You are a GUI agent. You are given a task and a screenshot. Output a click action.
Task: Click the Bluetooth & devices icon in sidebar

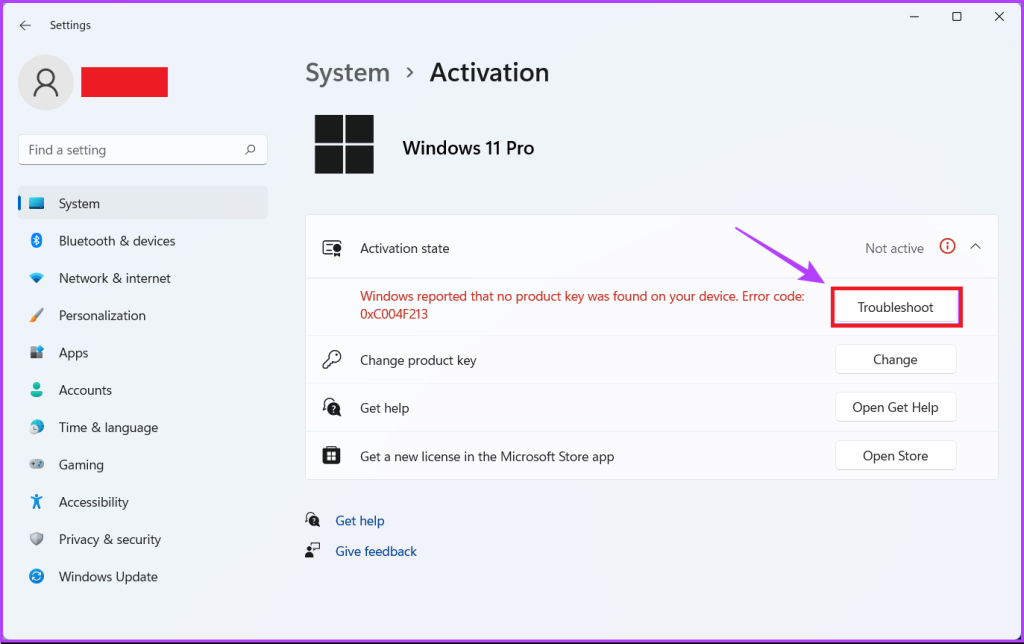point(37,241)
